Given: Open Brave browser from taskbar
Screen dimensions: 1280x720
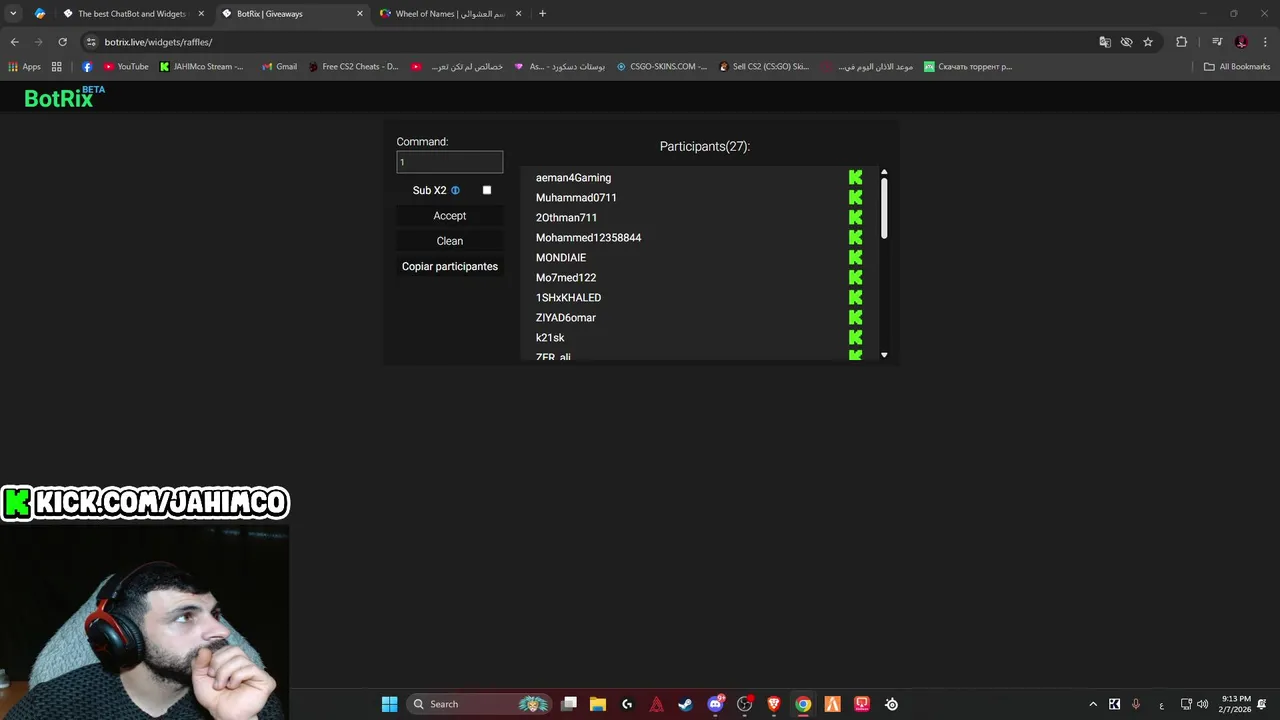Looking at the screenshot, I should click(x=774, y=704).
